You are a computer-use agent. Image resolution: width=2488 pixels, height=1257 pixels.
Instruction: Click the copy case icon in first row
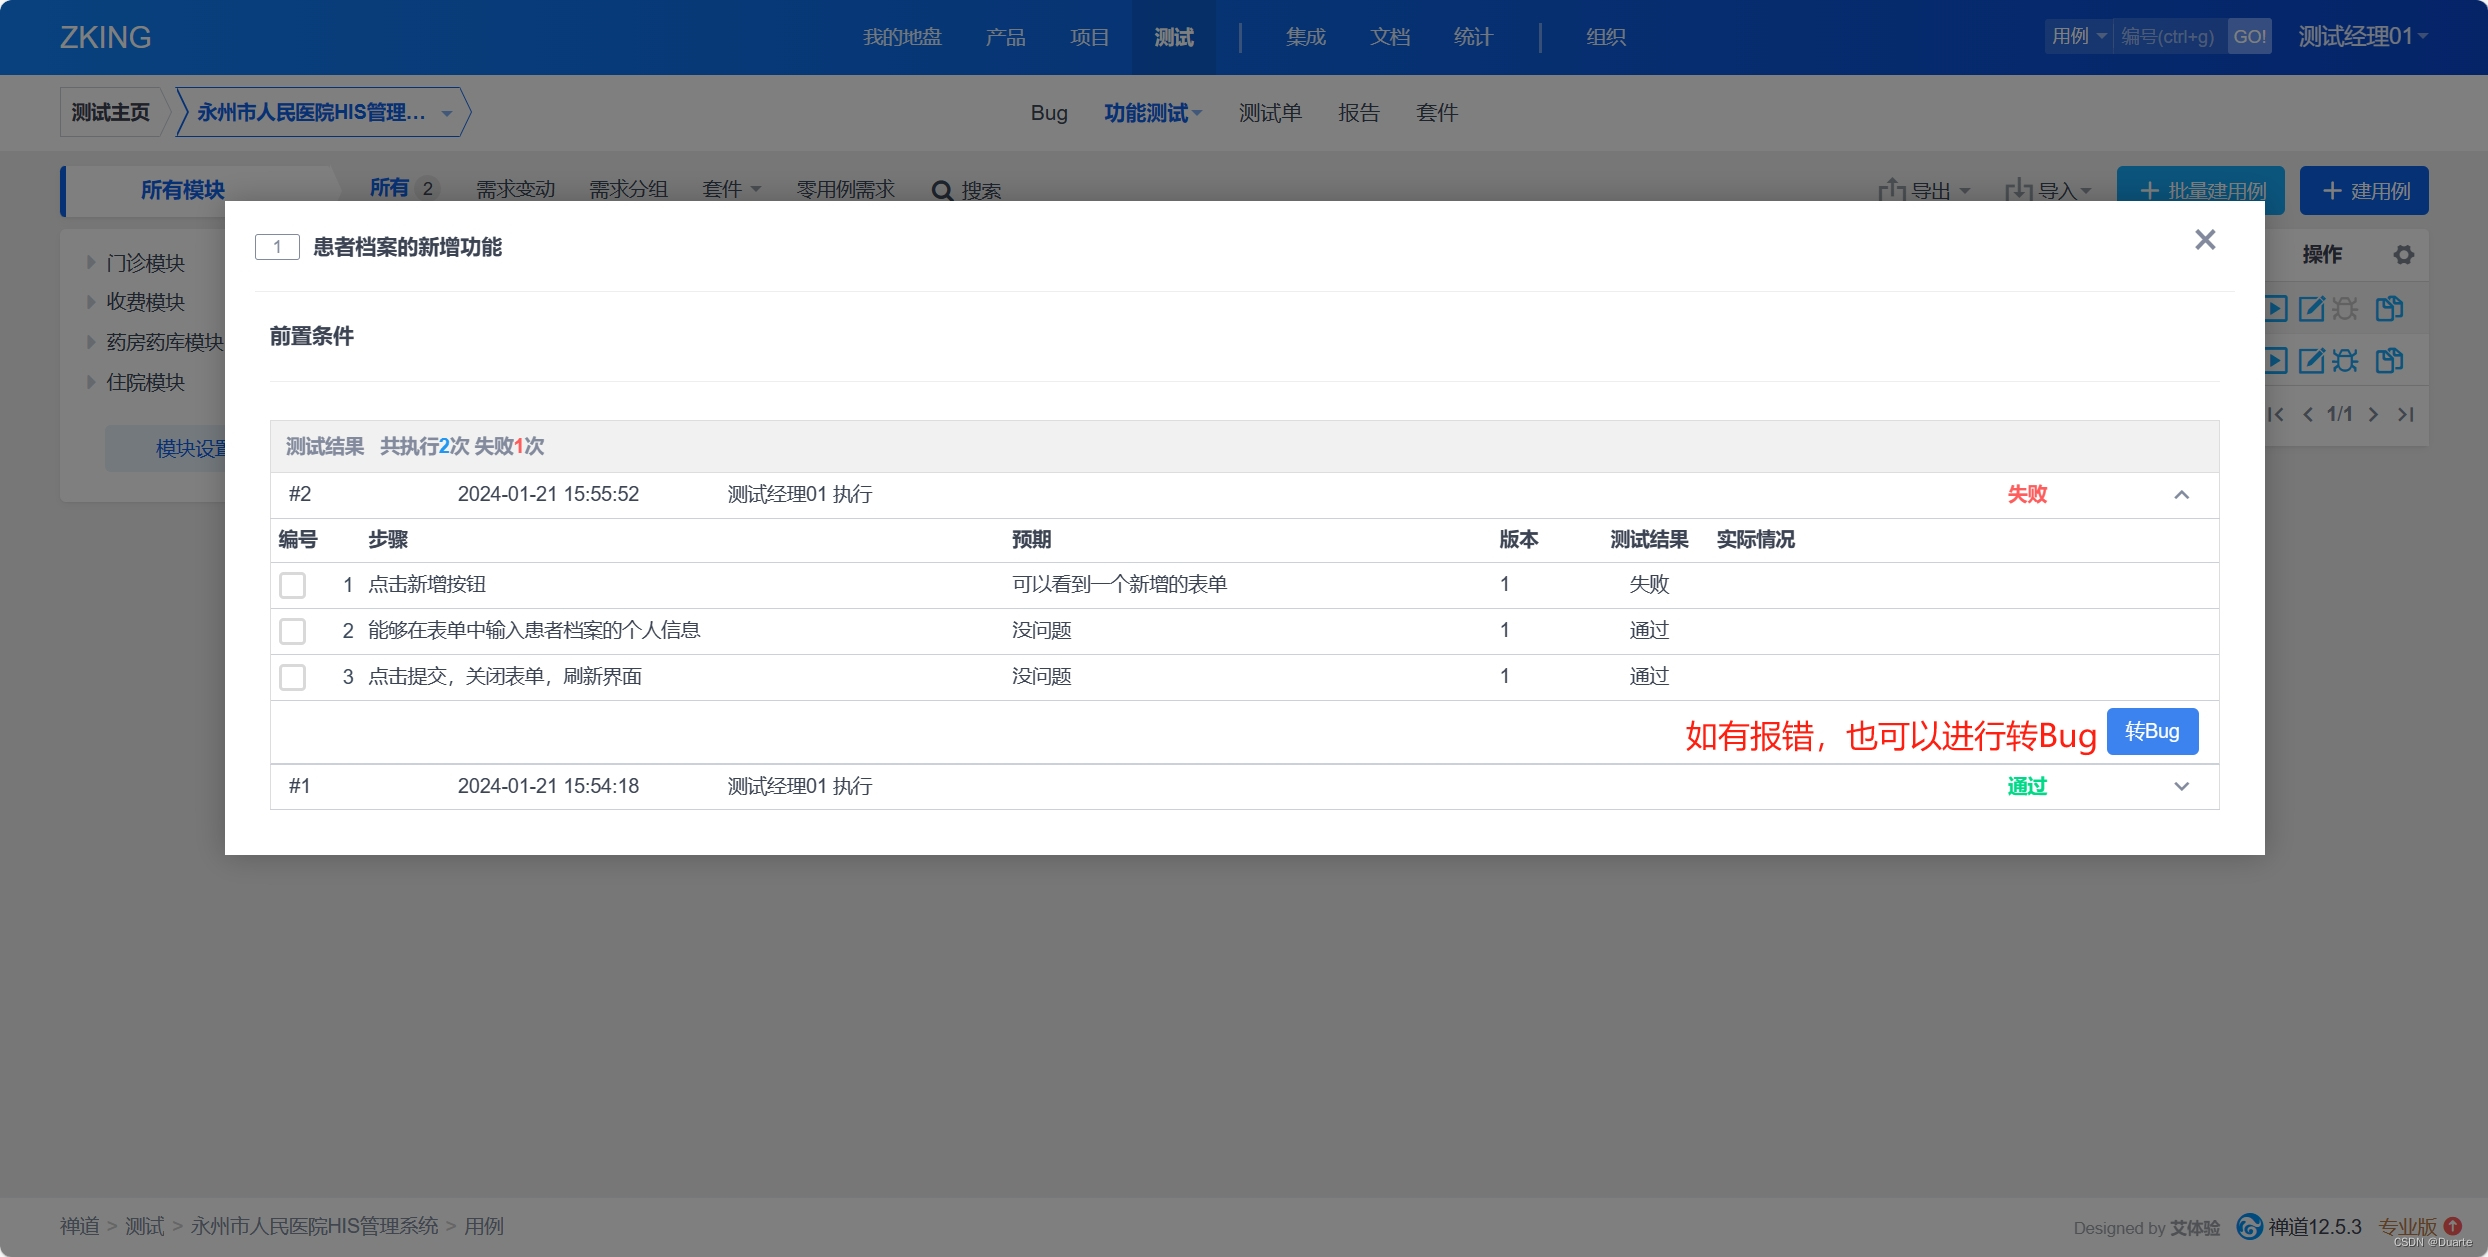[2389, 309]
